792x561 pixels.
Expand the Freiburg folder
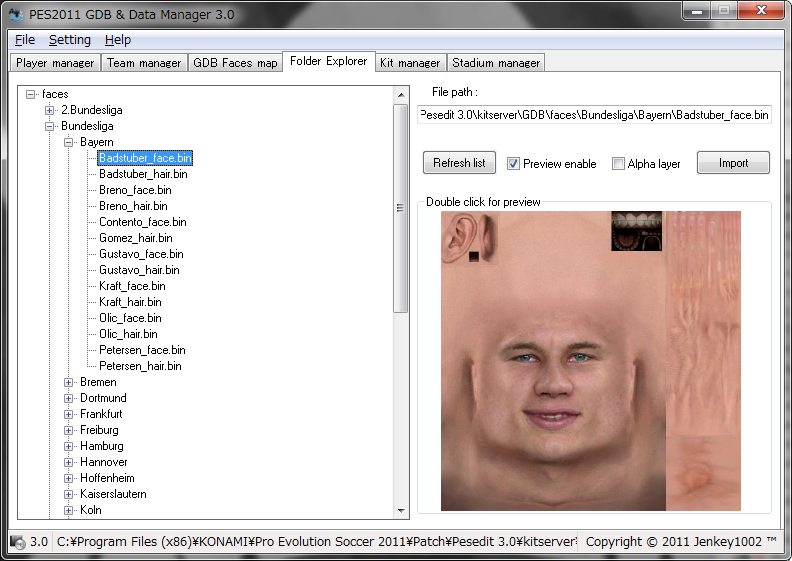click(x=69, y=431)
